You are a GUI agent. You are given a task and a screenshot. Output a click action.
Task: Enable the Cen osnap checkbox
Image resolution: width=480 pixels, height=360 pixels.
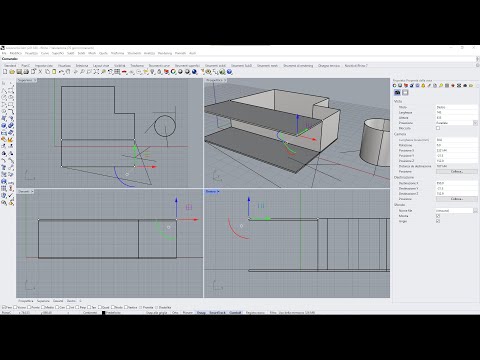(57, 307)
